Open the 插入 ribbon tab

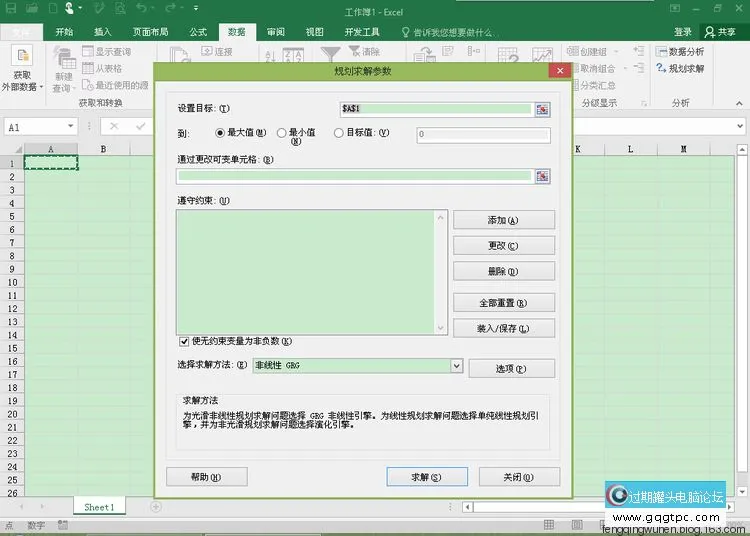(102, 32)
